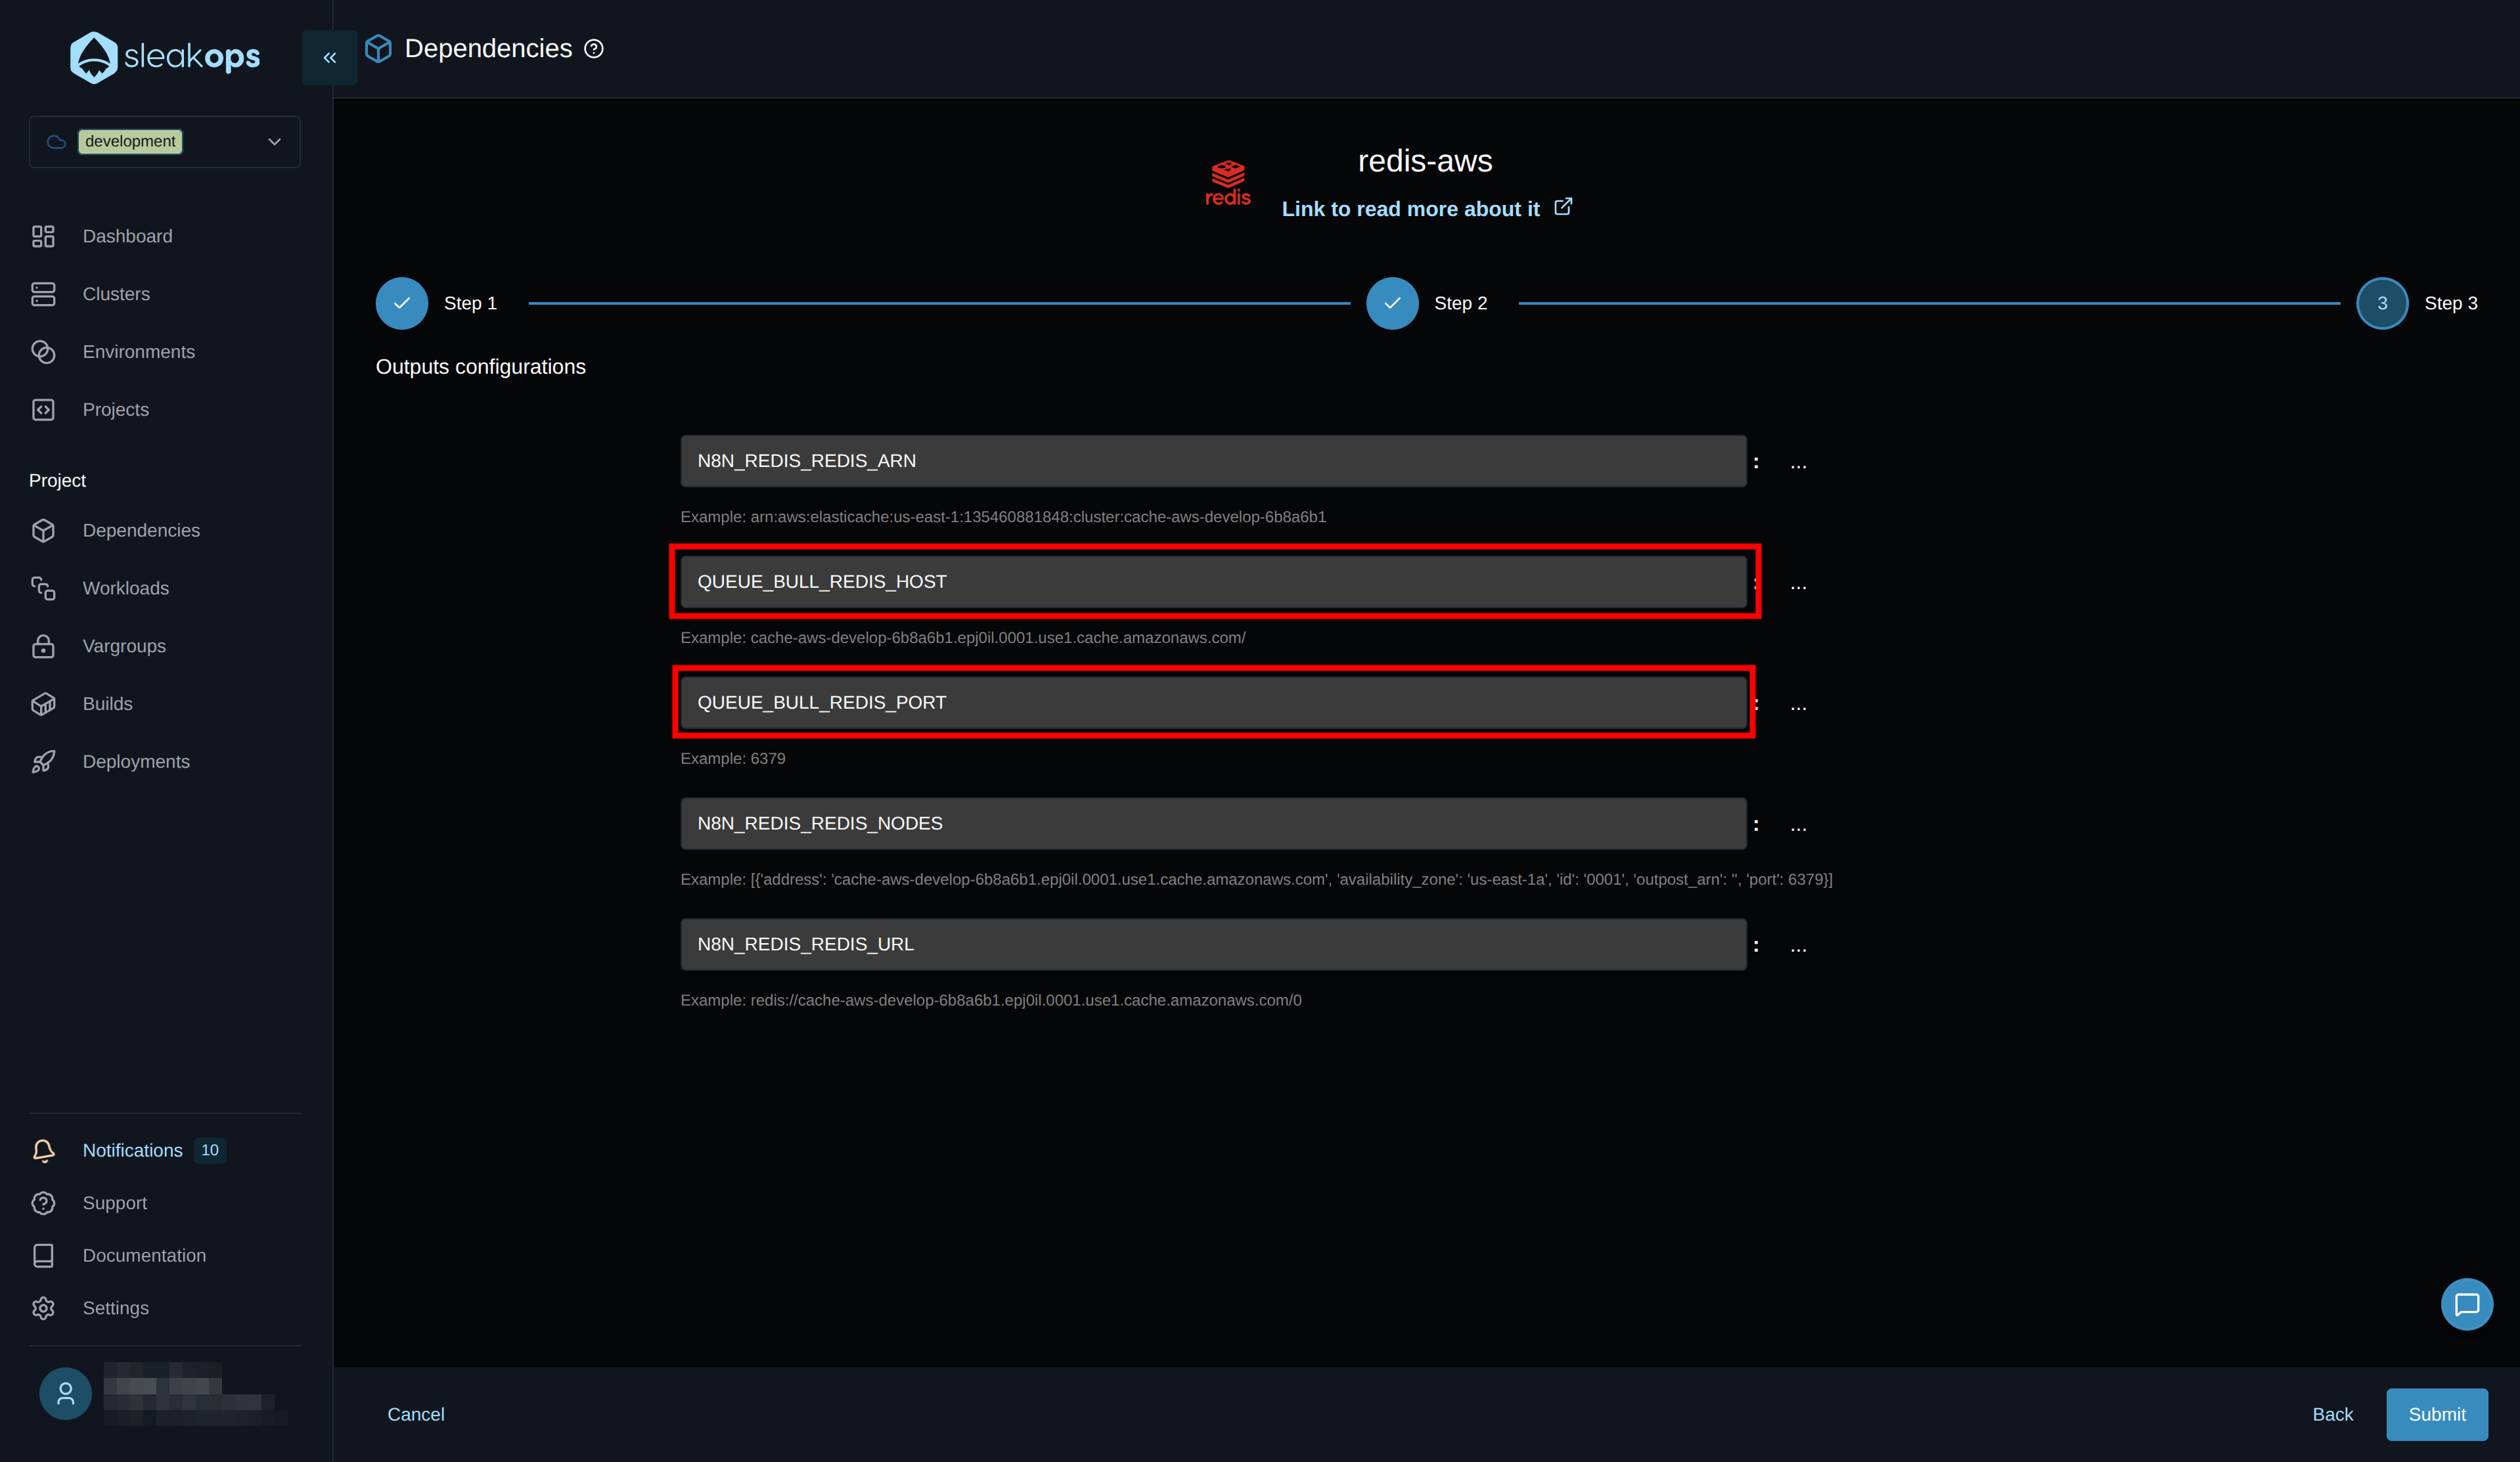The image size is (2520, 1462).
Task: Open the Builds section
Action: click(107, 703)
